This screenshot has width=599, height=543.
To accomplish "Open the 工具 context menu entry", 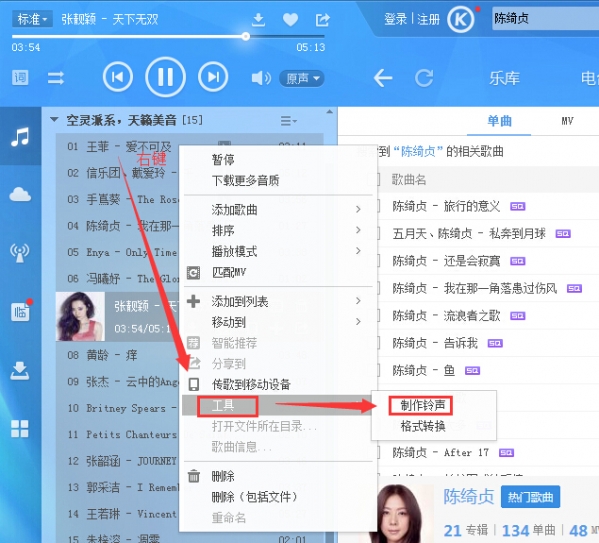I will (278, 405).
